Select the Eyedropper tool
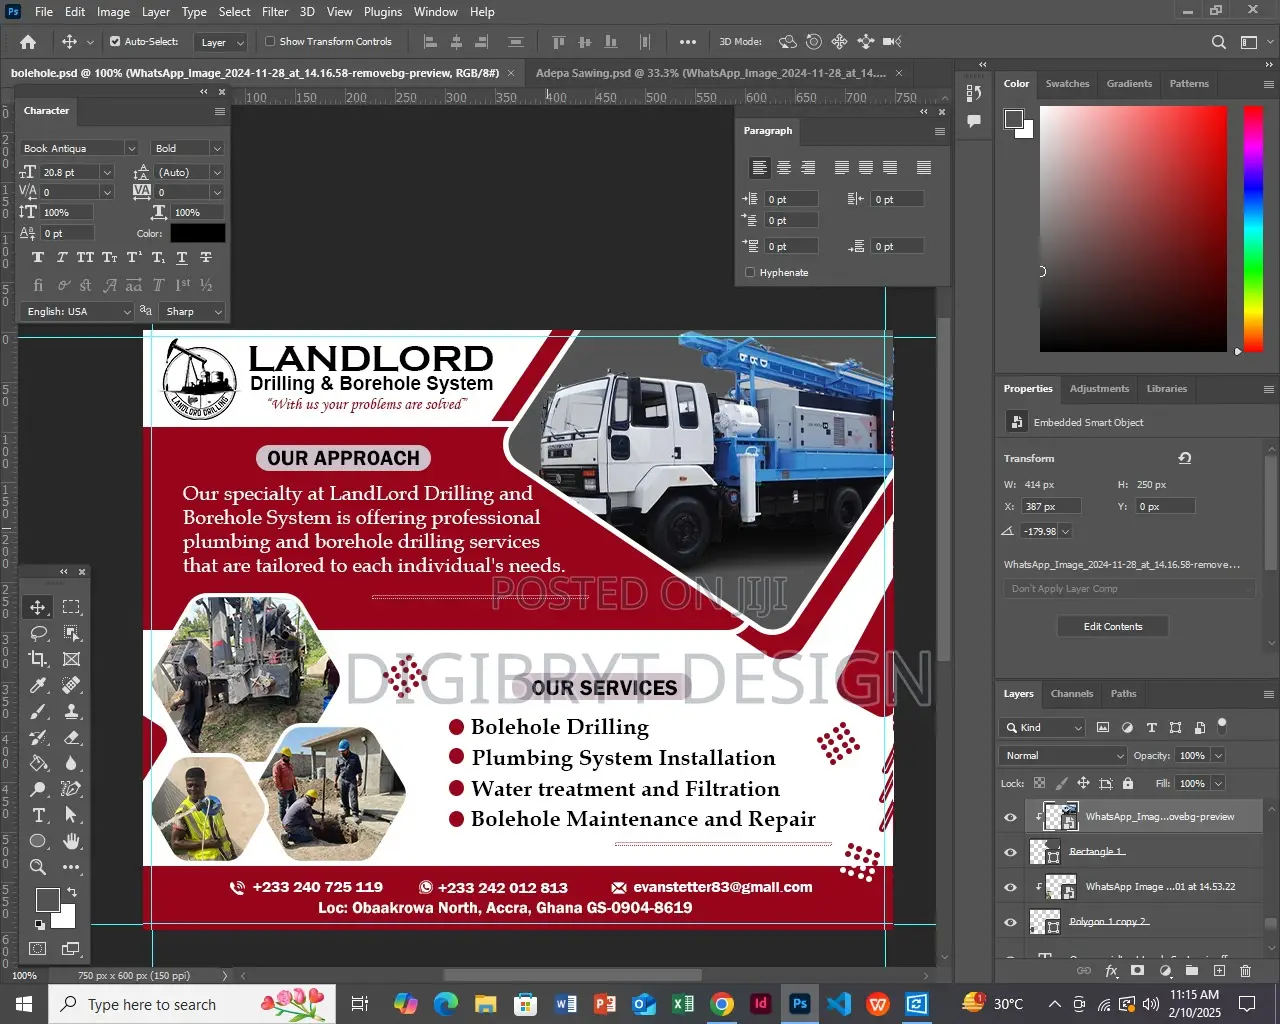This screenshot has width=1280, height=1024. point(38,685)
